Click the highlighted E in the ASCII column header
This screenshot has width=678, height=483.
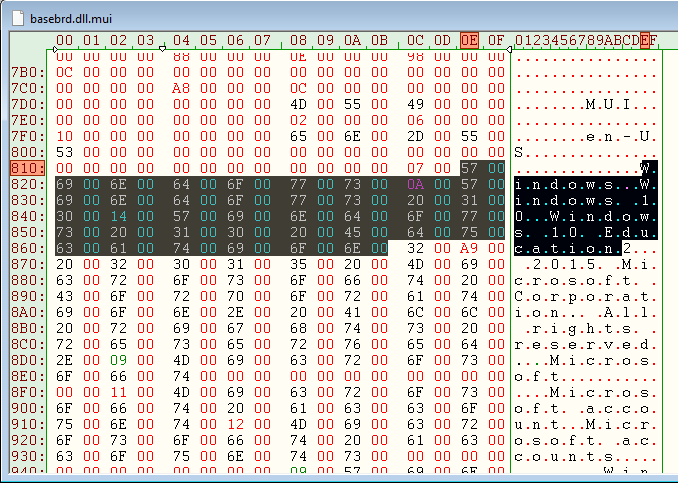pos(645,40)
